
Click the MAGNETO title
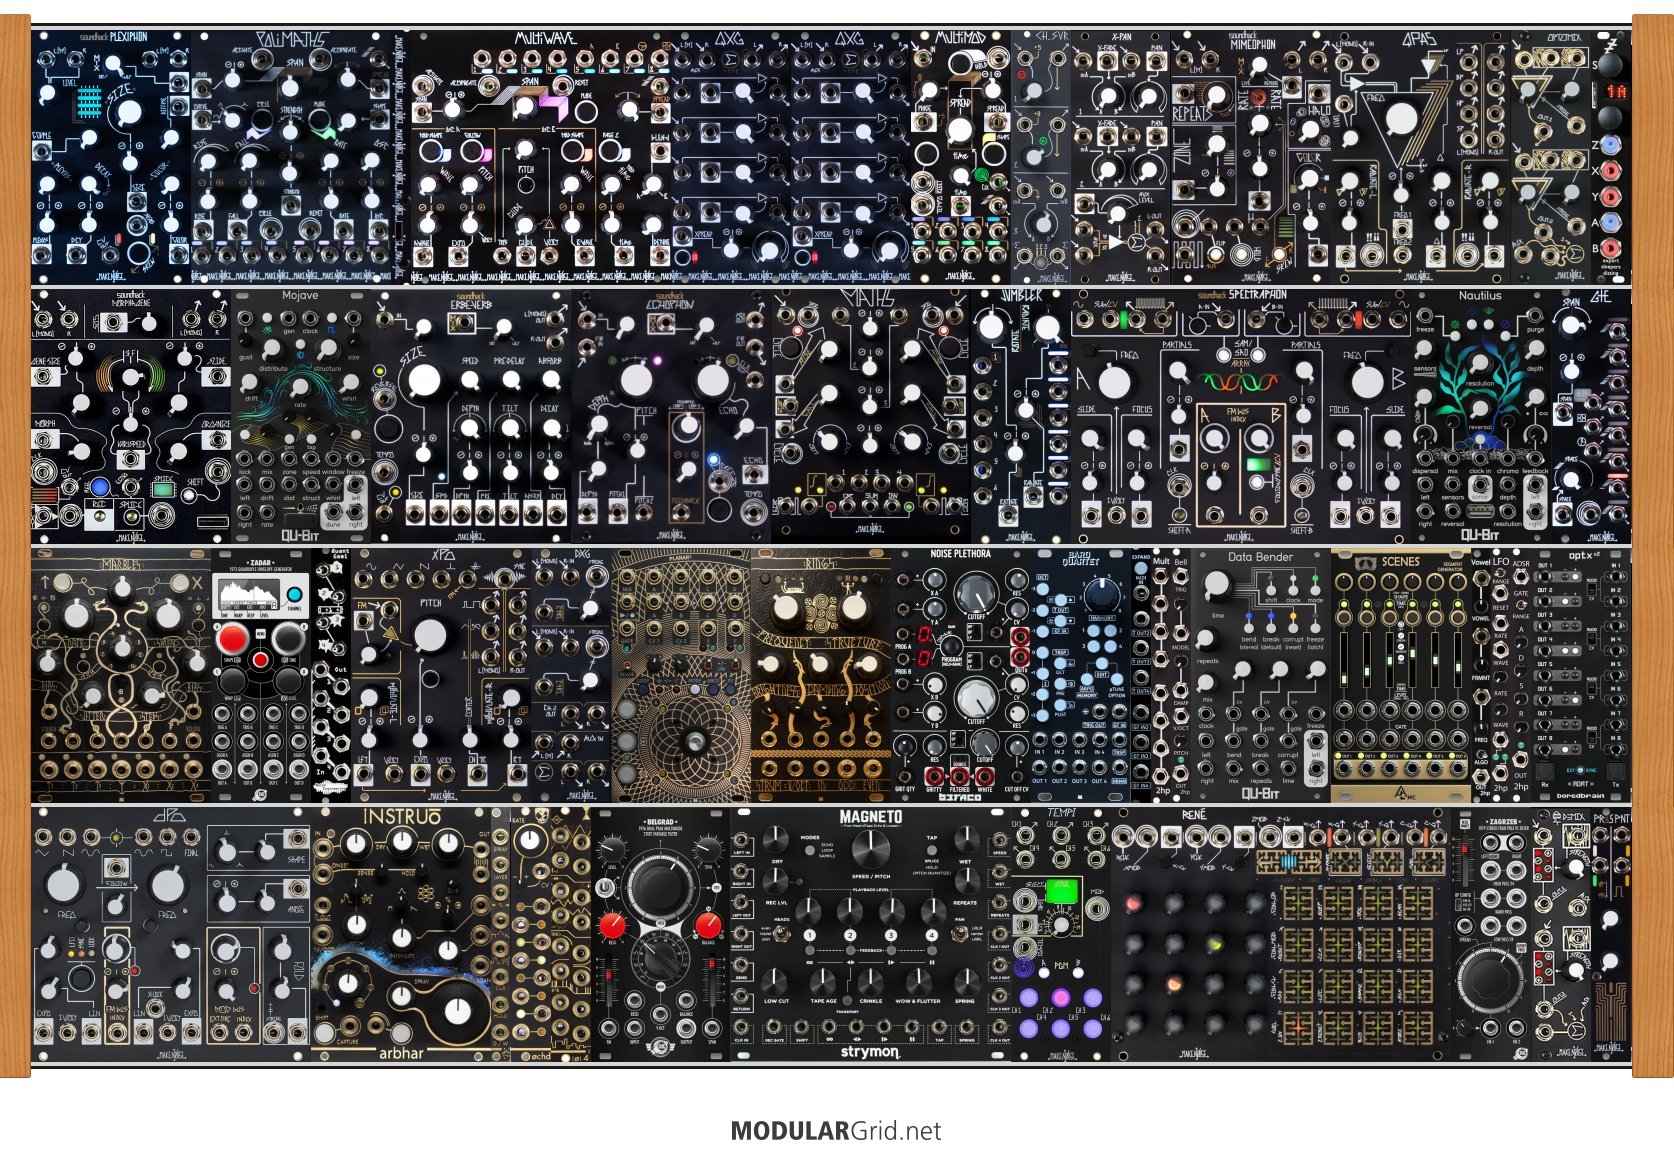tap(871, 818)
